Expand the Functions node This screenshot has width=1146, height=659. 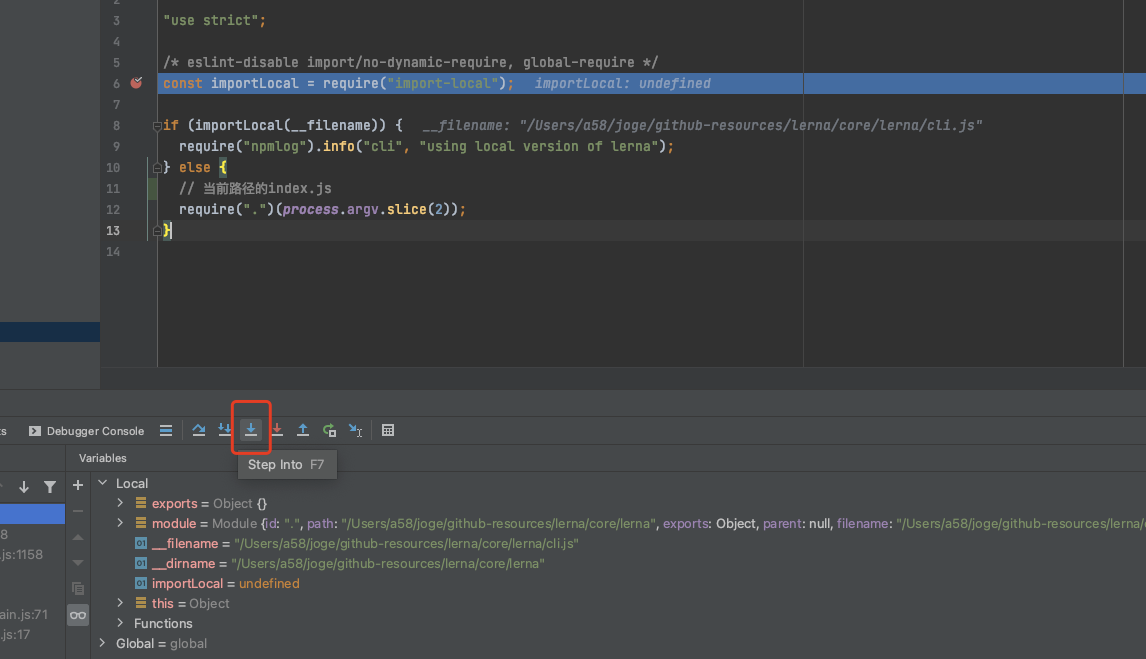click(x=121, y=622)
